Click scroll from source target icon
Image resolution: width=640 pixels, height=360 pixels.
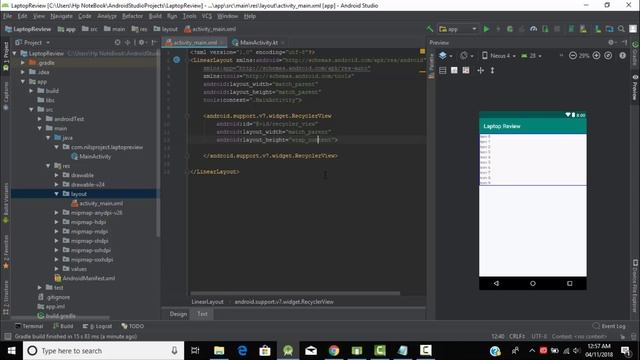pyautogui.click(x=118, y=42)
